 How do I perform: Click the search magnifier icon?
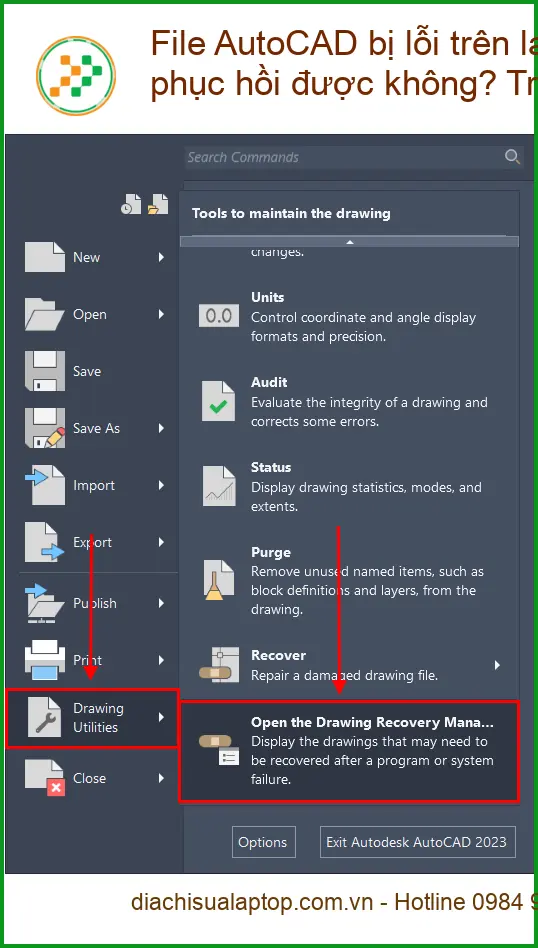coord(512,157)
